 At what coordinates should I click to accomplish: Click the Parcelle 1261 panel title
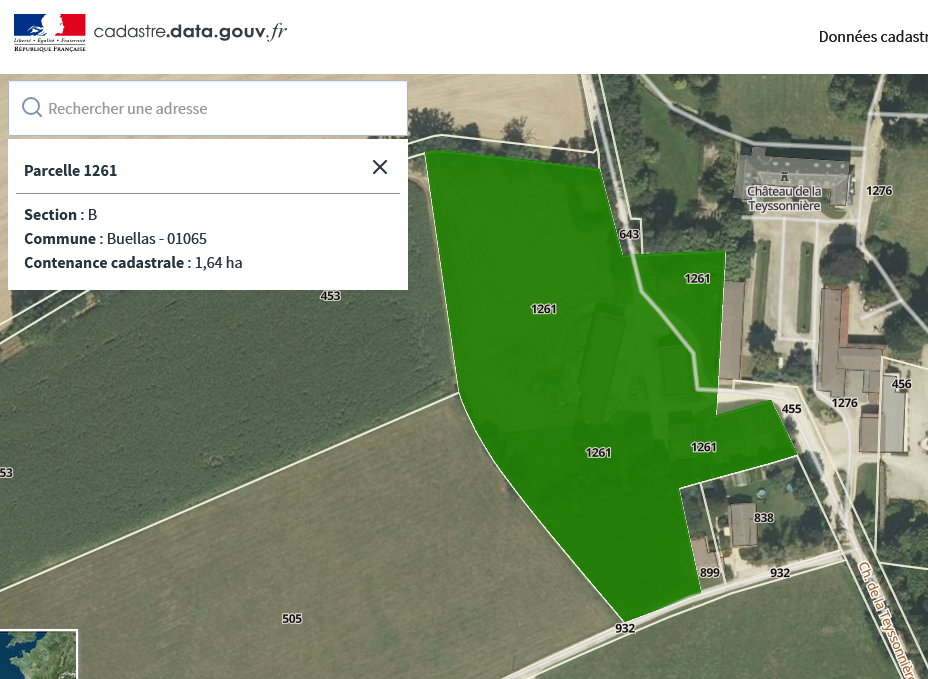pos(71,171)
